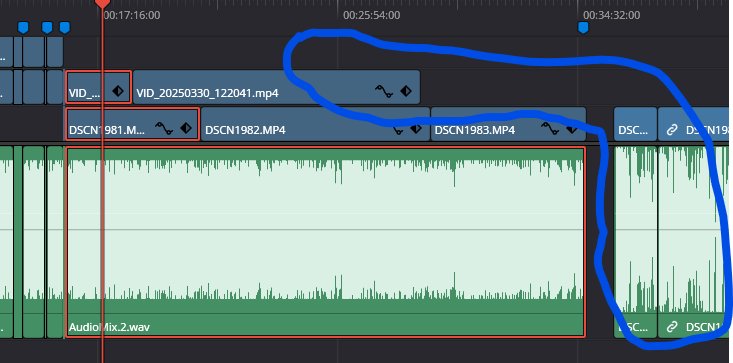Viewport: 733px width, 363px height.
Task: Click the keyframe diamond icon on VID_20250330_122041.mp4
Action: pyautogui.click(x=406, y=91)
